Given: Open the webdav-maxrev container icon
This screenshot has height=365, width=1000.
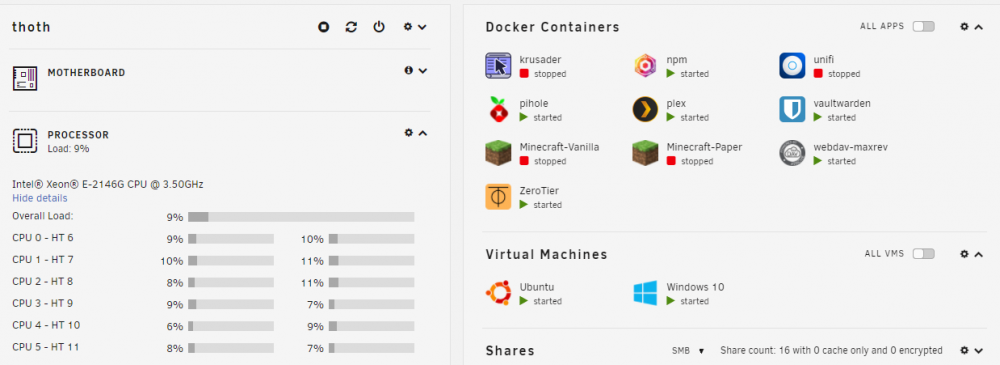Looking at the screenshot, I should [x=792, y=153].
